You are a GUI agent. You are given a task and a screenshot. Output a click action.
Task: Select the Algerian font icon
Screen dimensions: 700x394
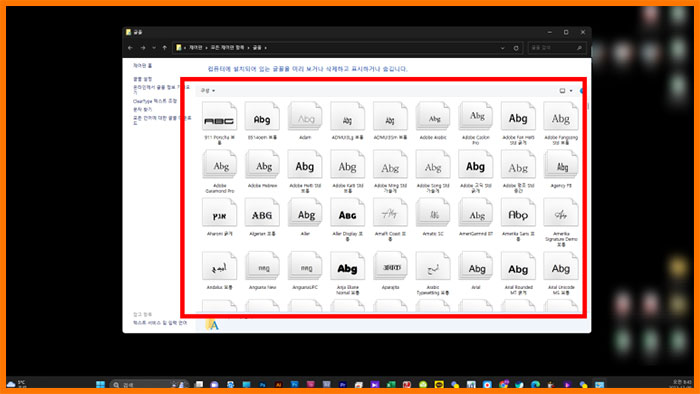coord(262,213)
